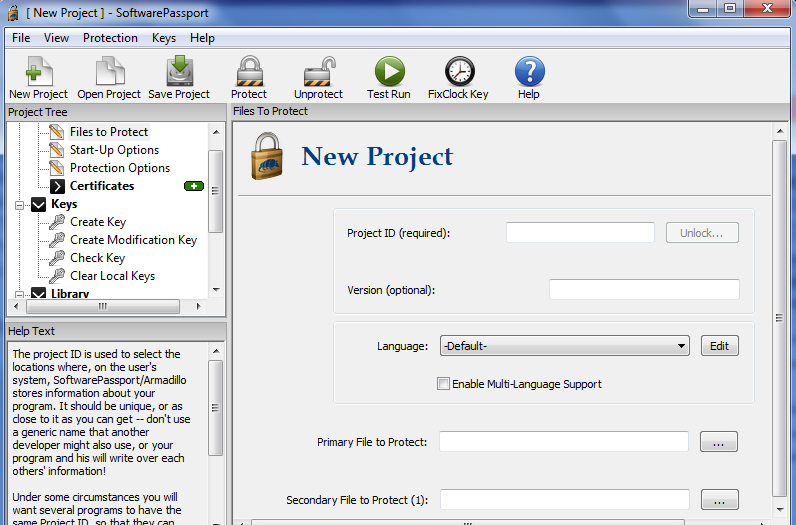
Task: Open the File menu
Action: 21,38
